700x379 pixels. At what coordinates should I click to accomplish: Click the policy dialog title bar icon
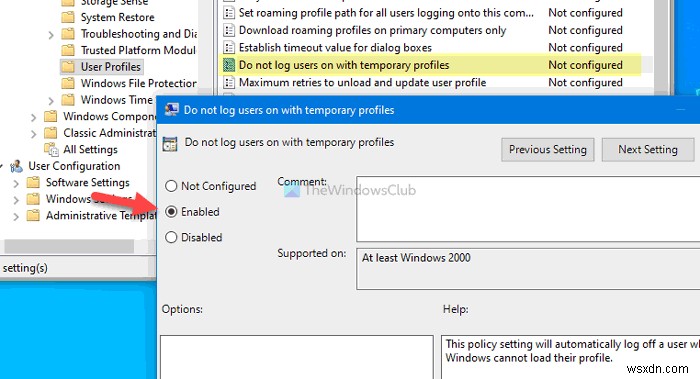(x=171, y=109)
